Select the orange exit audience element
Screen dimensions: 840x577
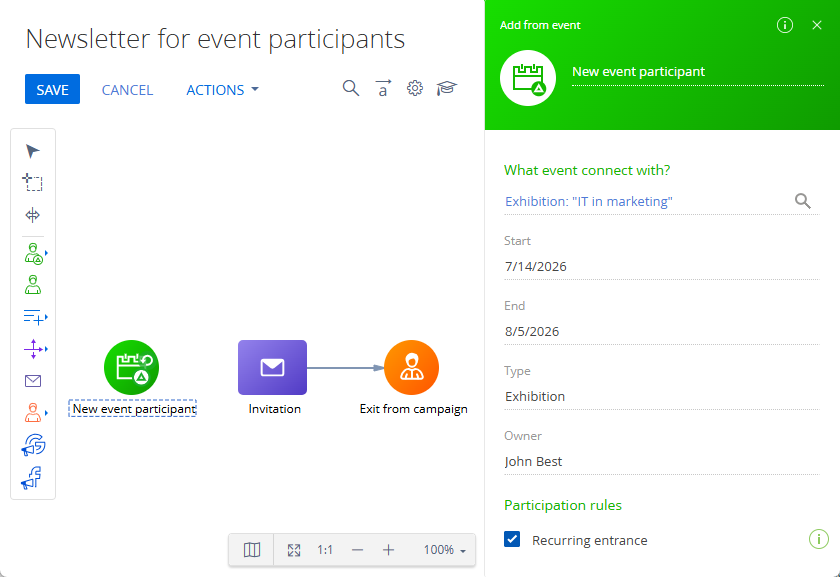pos(33,413)
